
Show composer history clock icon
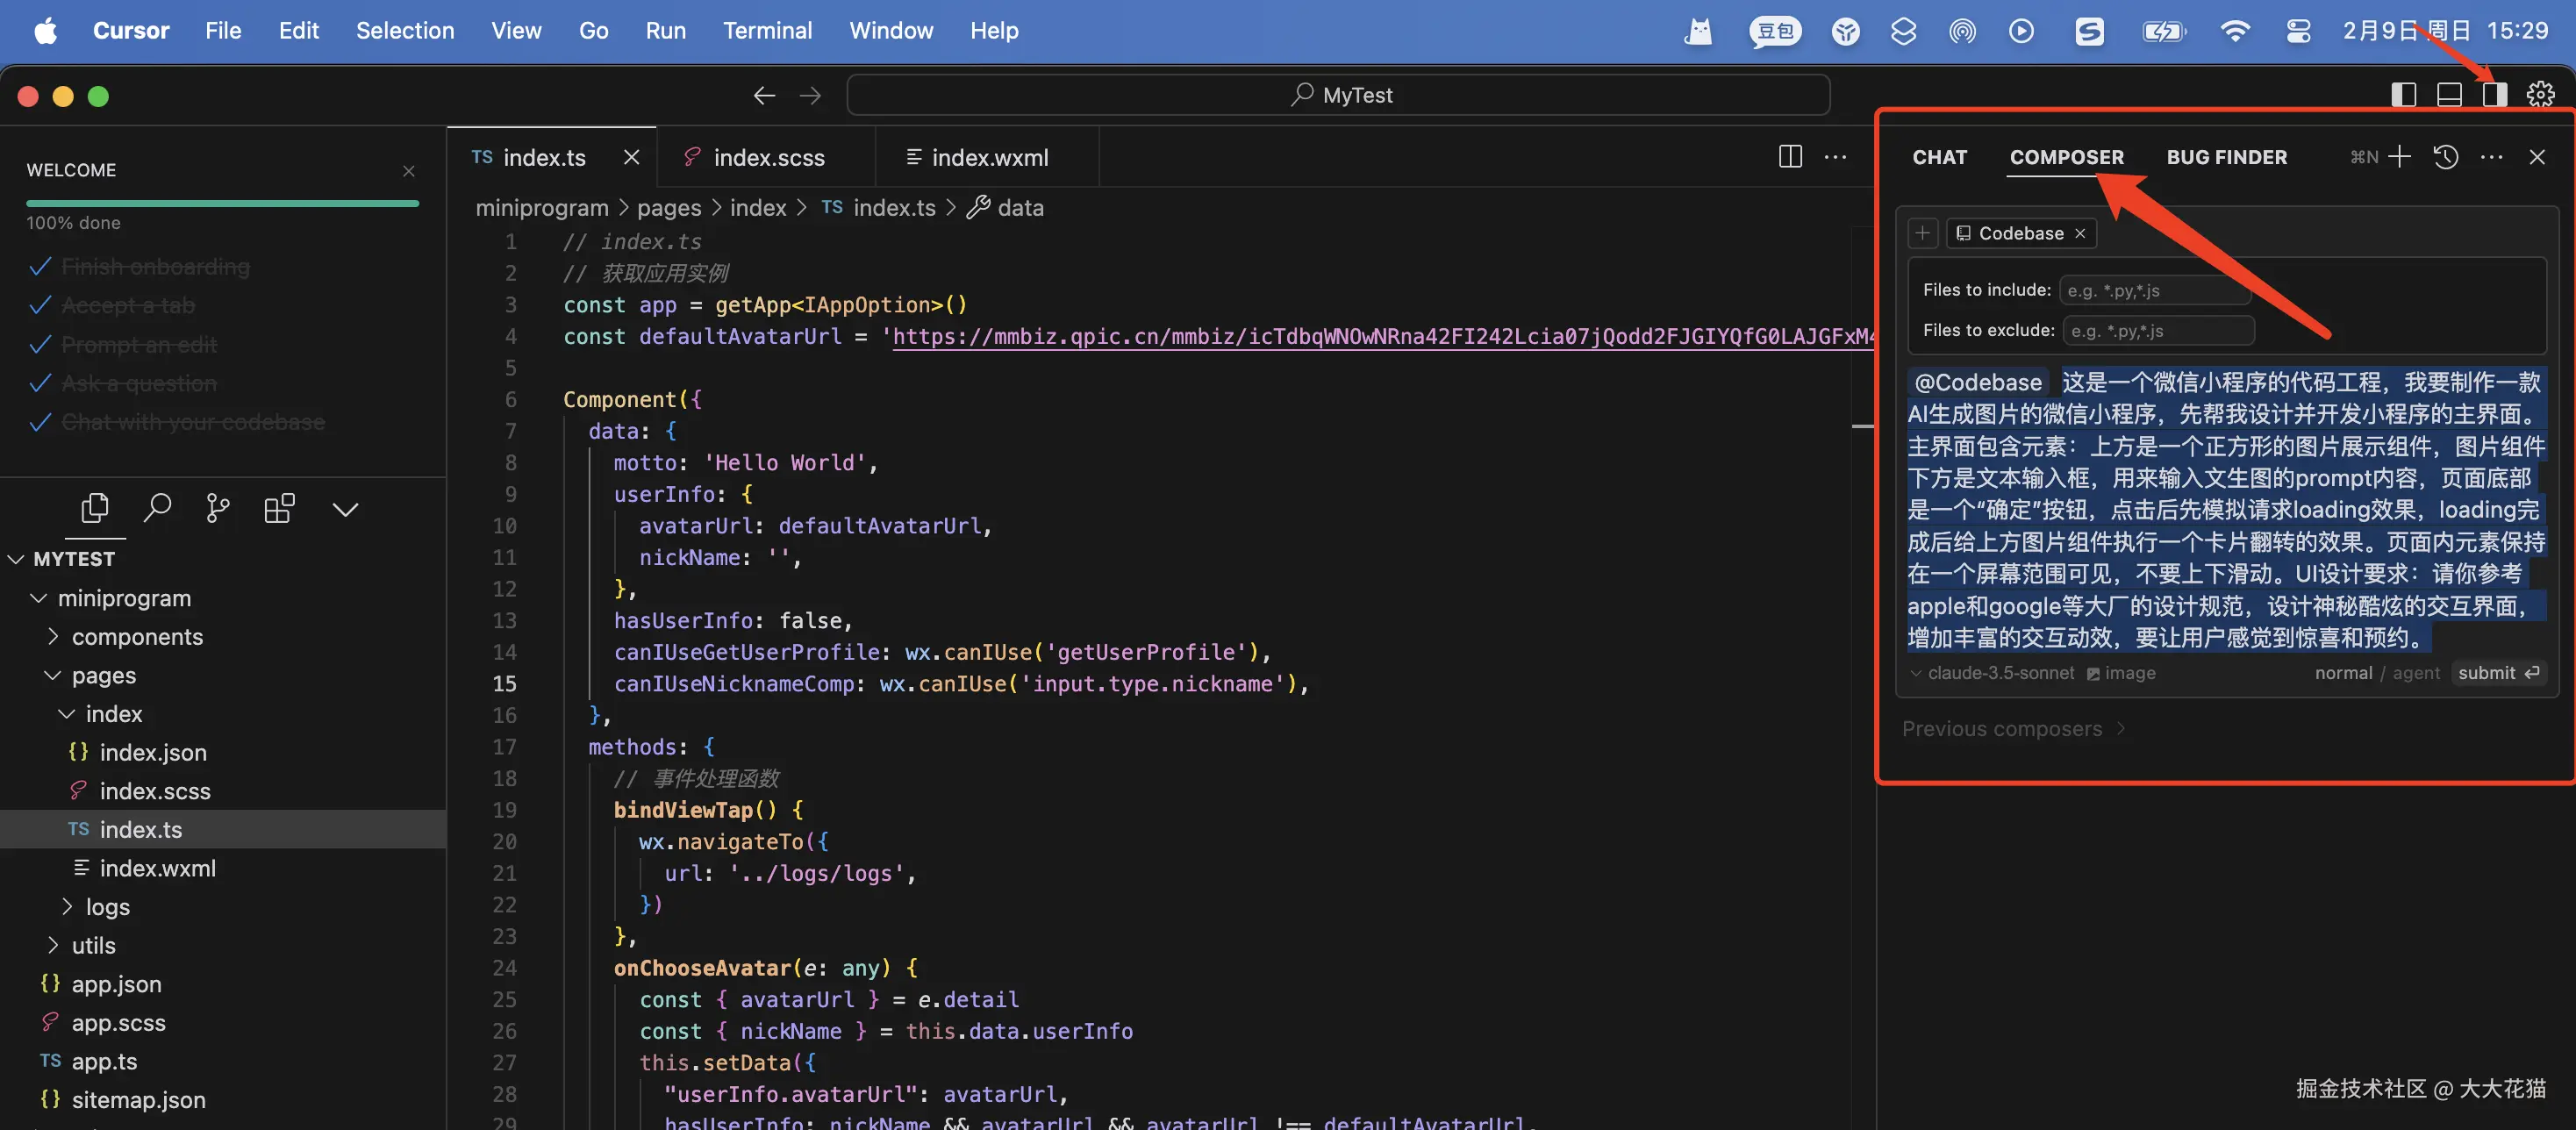point(2445,157)
